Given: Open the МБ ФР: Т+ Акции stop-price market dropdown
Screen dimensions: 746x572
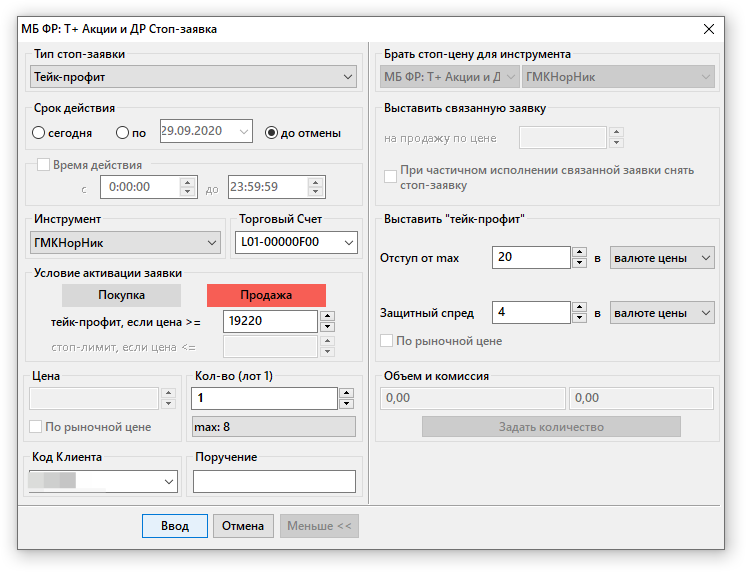Looking at the screenshot, I should [x=450, y=77].
